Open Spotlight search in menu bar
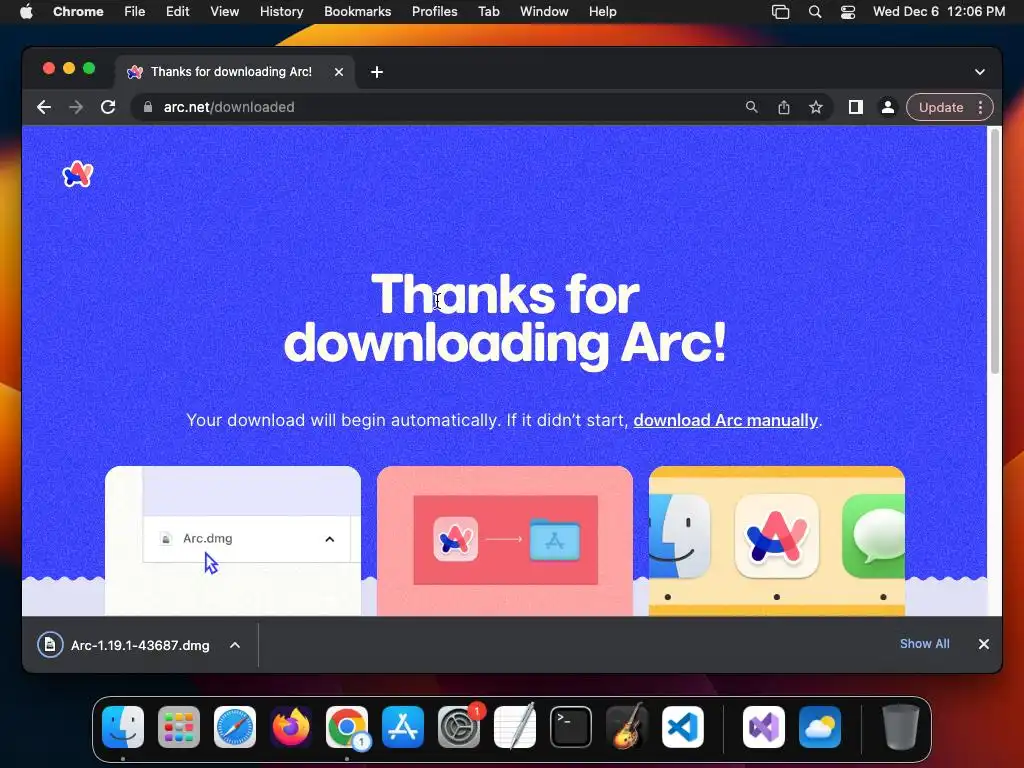 pos(814,11)
